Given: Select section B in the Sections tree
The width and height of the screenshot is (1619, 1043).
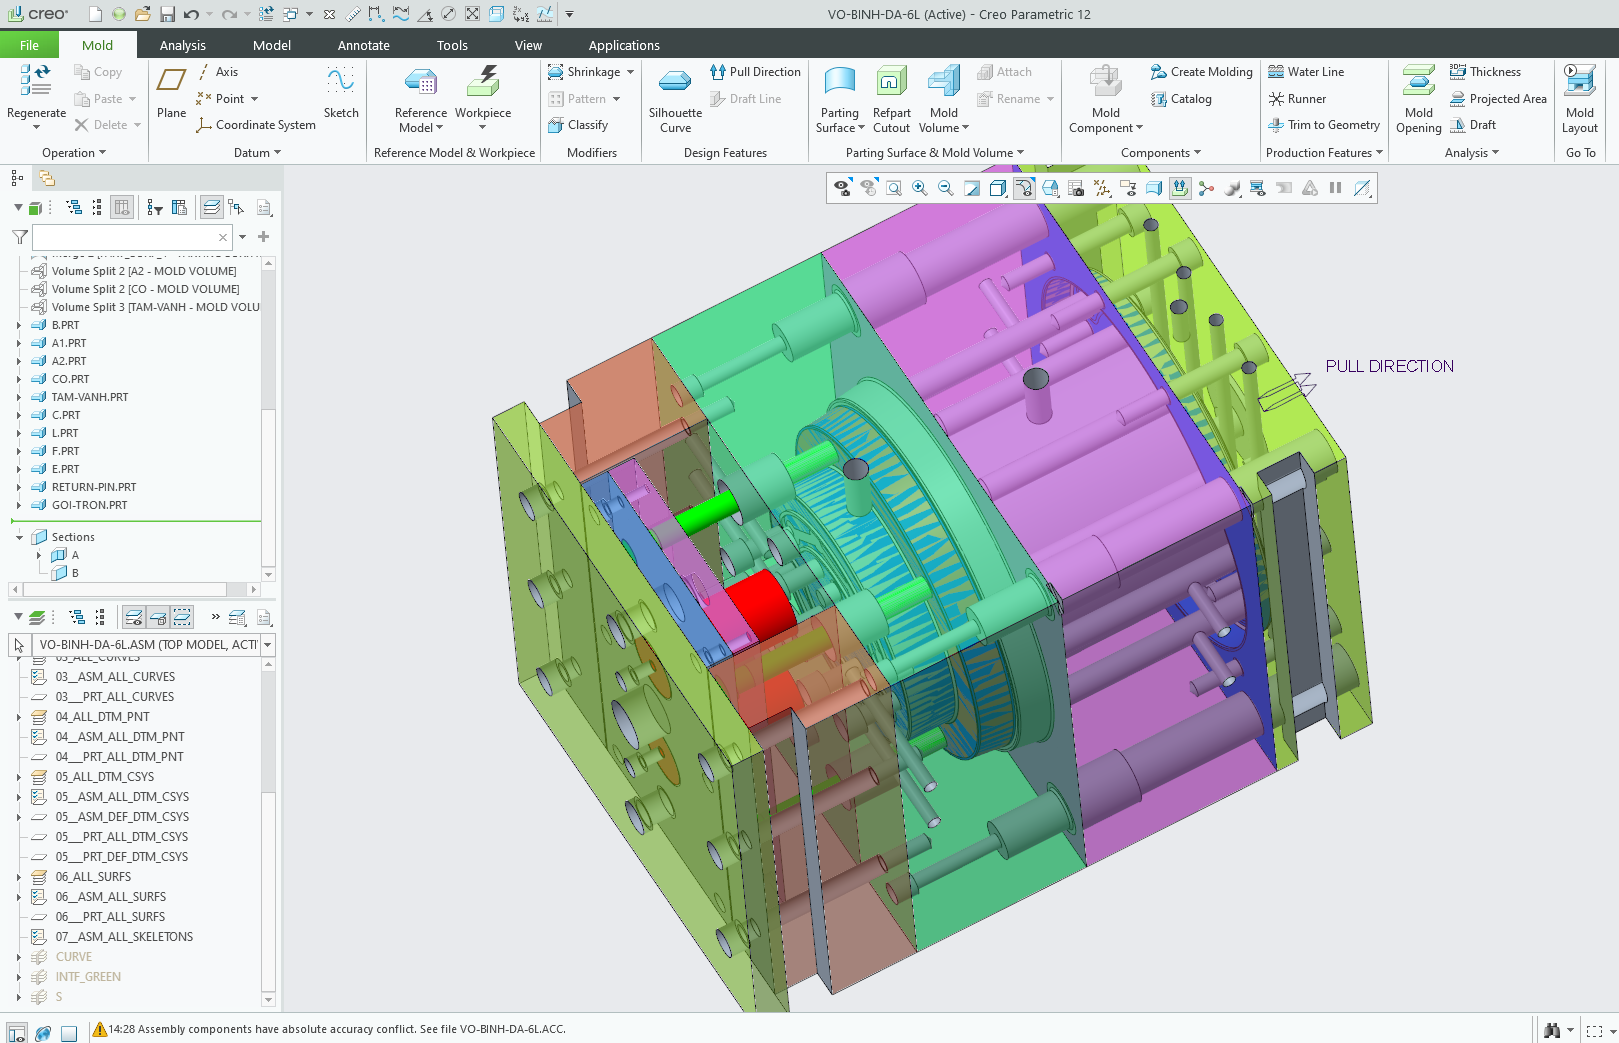Looking at the screenshot, I should (x=75, y=573).
